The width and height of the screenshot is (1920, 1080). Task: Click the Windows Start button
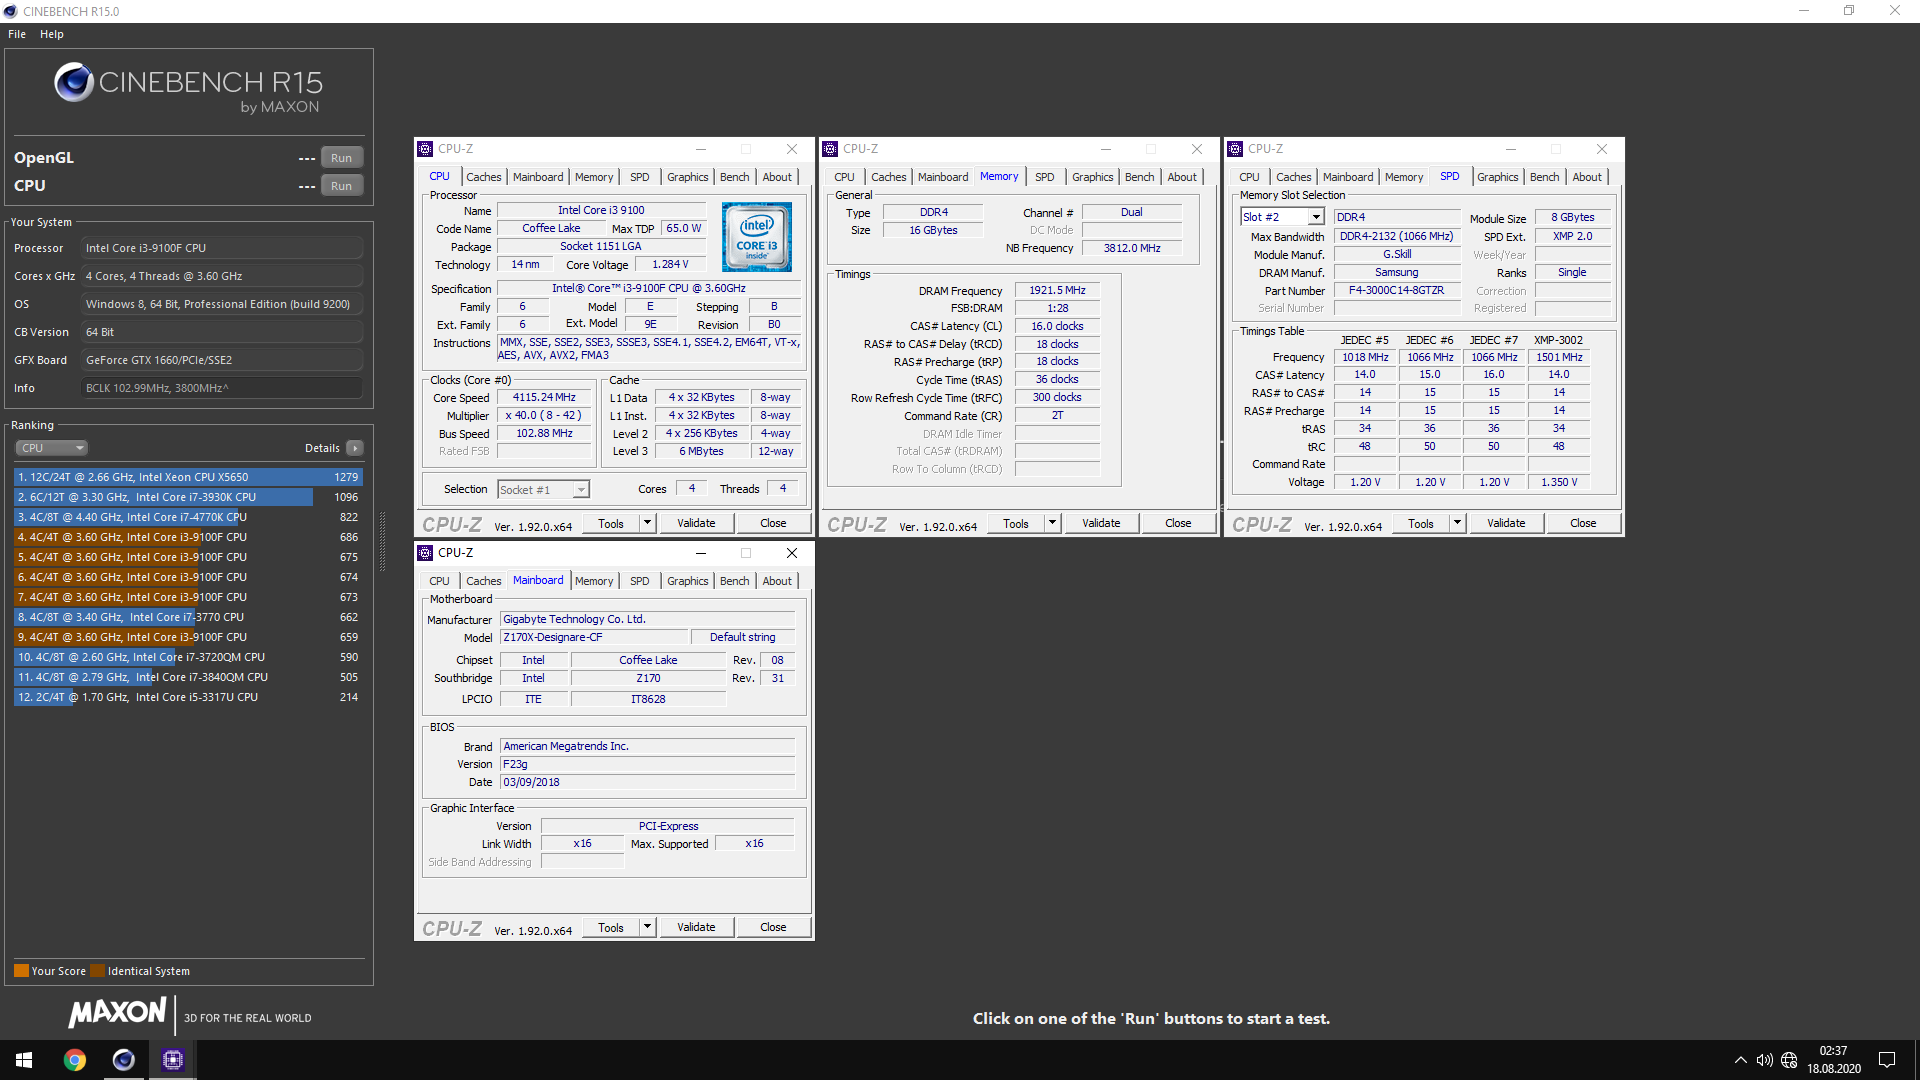(x=24, y=1060)
